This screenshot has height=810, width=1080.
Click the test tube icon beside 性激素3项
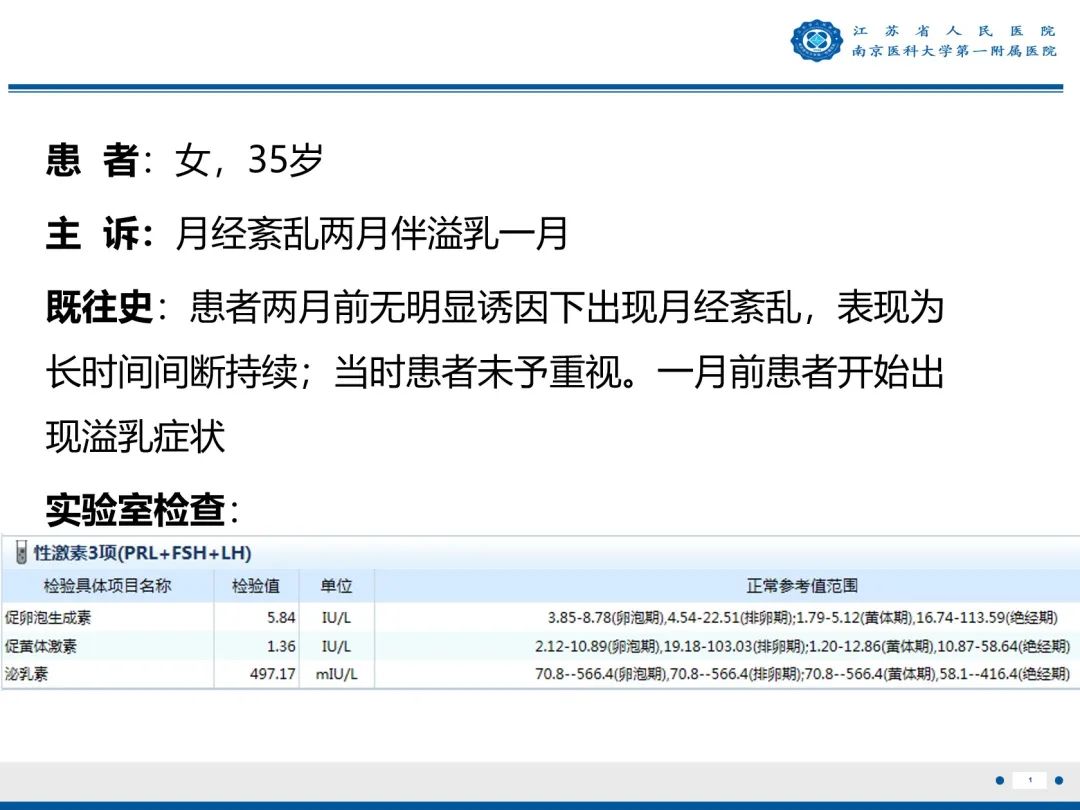point(21,552)
